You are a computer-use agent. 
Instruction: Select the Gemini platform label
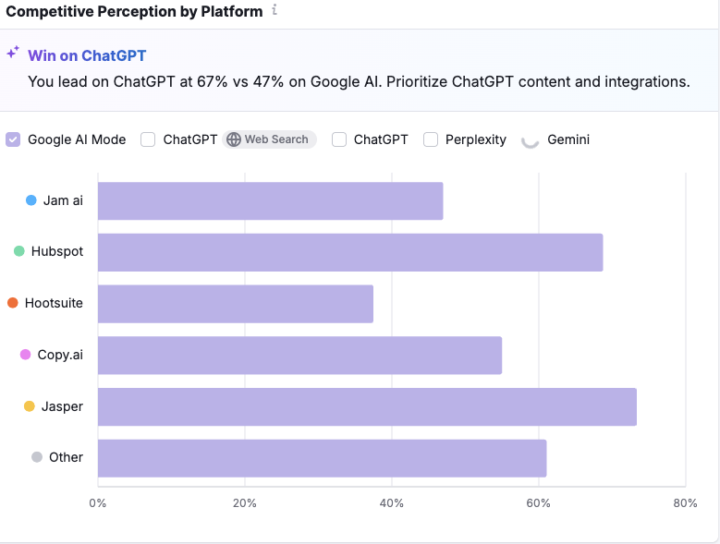click(568, 140)
